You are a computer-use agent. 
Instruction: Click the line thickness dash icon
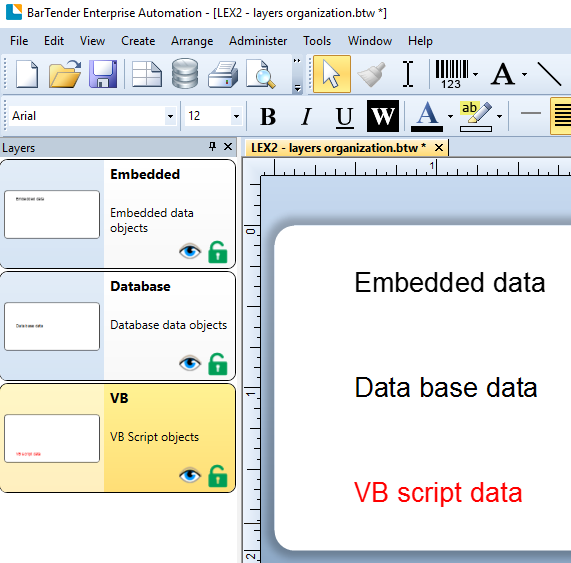tap(531, 113)
